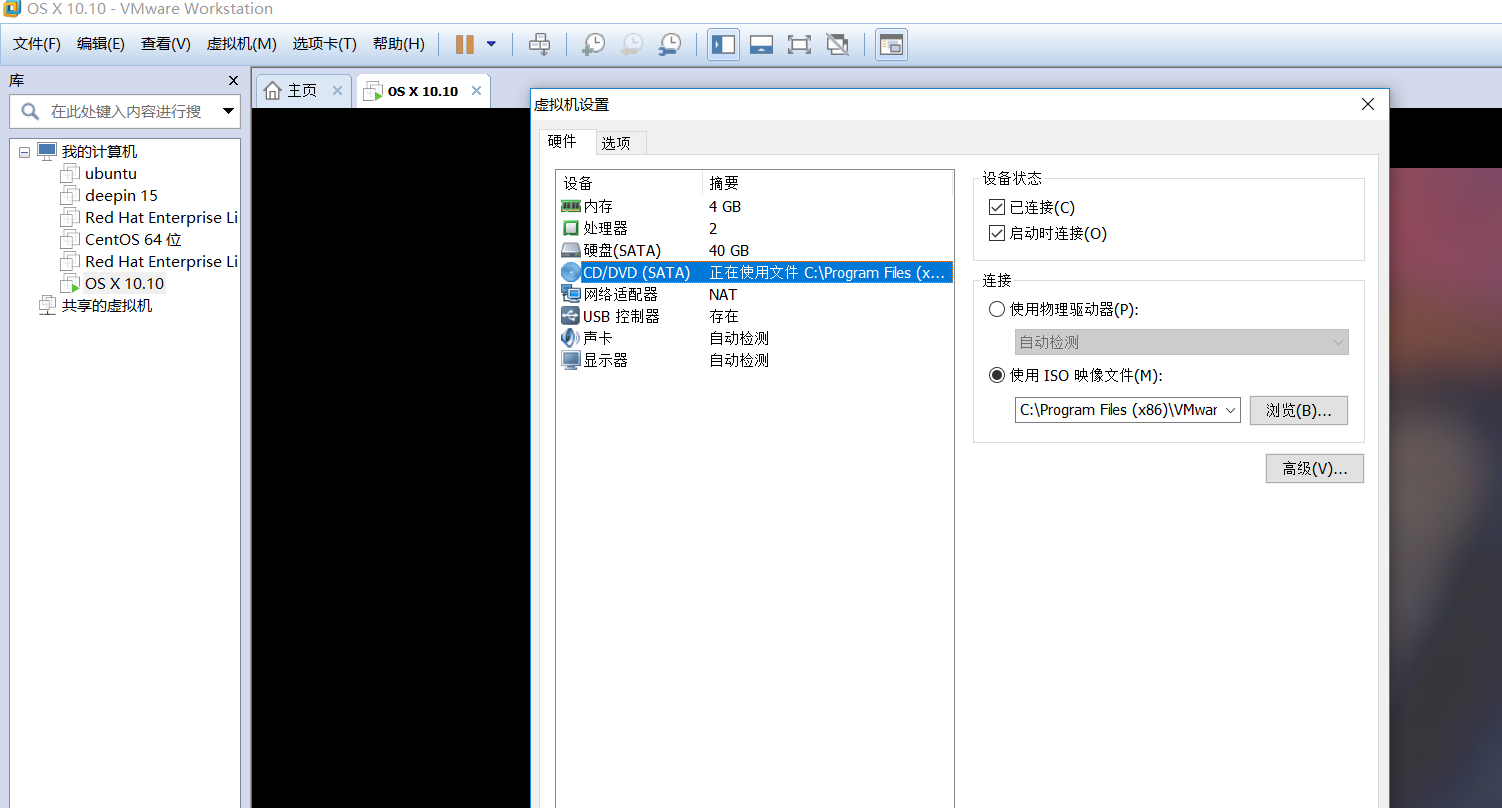Screen dimensions: 1502x808
Task: Close the OS X 10.10 tab
Action: (x=477, y=90)
